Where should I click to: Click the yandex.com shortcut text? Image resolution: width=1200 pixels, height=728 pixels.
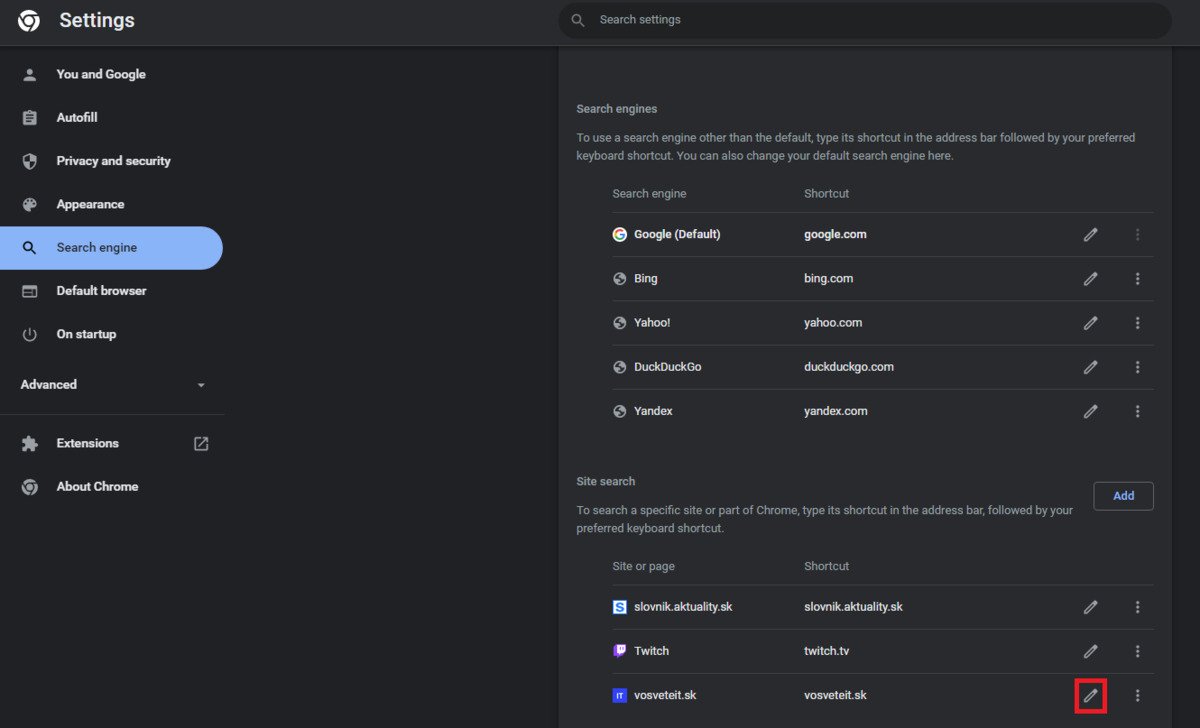click(x=835, y=411)
